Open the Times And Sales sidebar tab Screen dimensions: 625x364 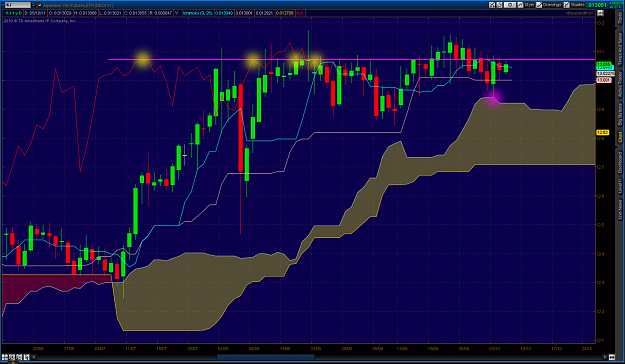coord(620,49)
